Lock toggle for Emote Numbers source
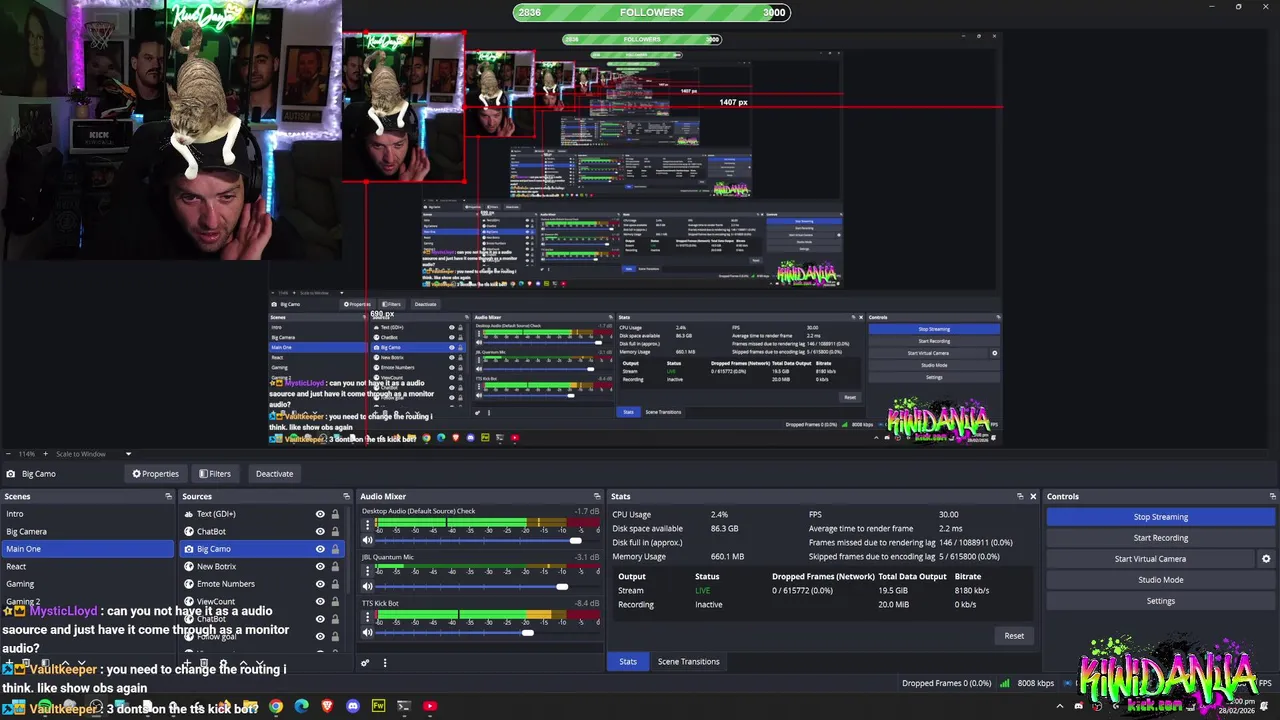Screen dimensions: 1280x720 (335, 584)
